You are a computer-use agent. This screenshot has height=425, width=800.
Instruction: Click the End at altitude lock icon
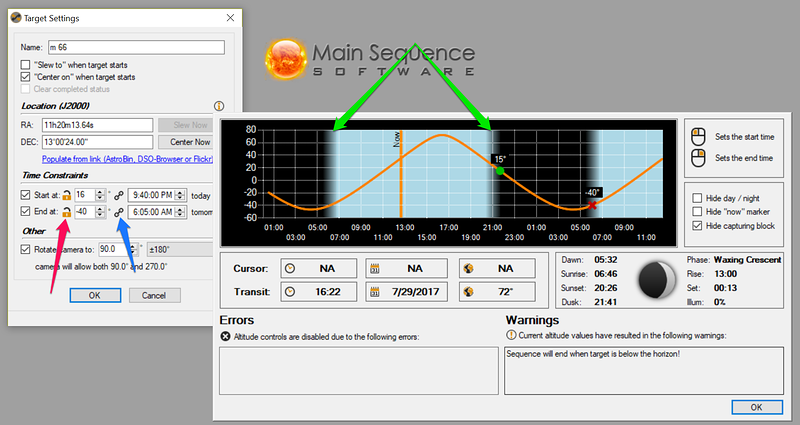[x=66, y=212]
